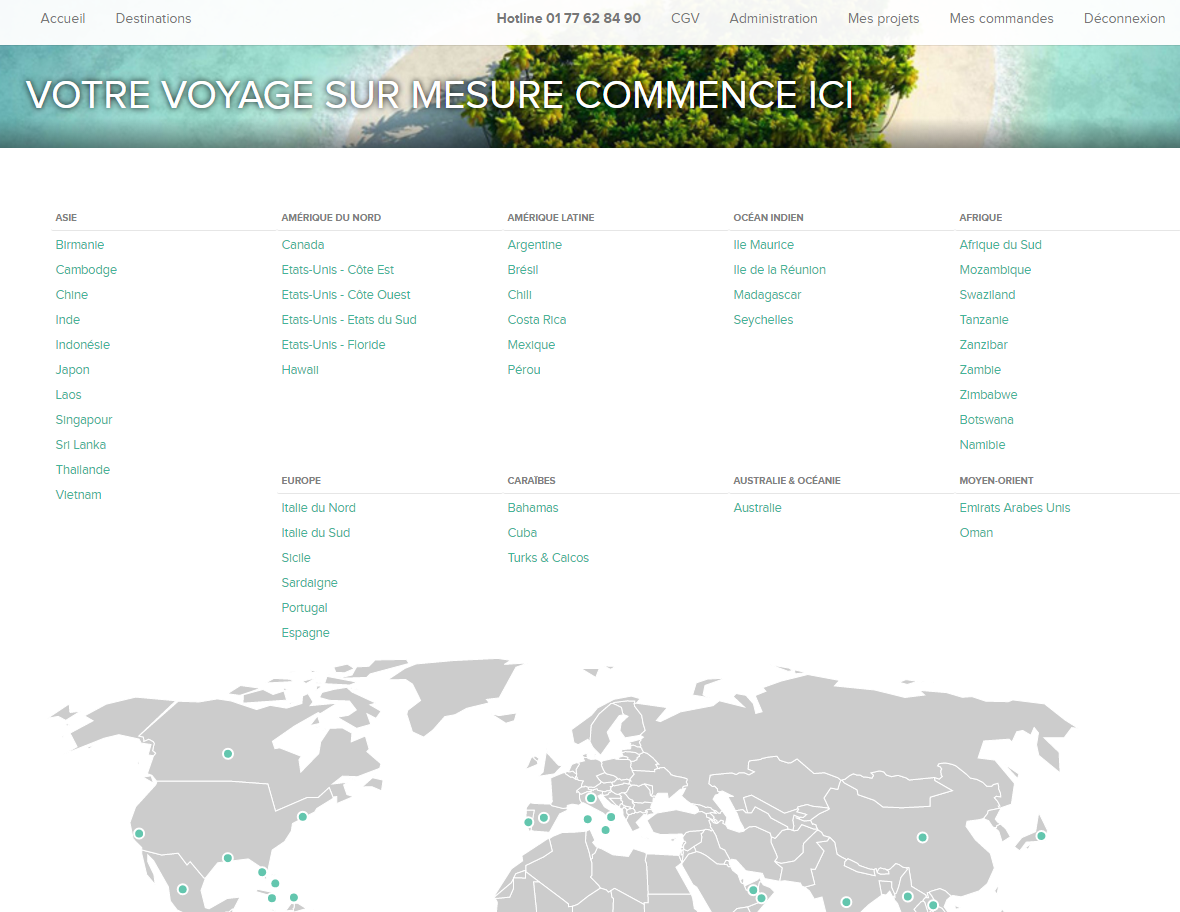
Task: Select the map dot over Japan
Action: coord(1042,836)
